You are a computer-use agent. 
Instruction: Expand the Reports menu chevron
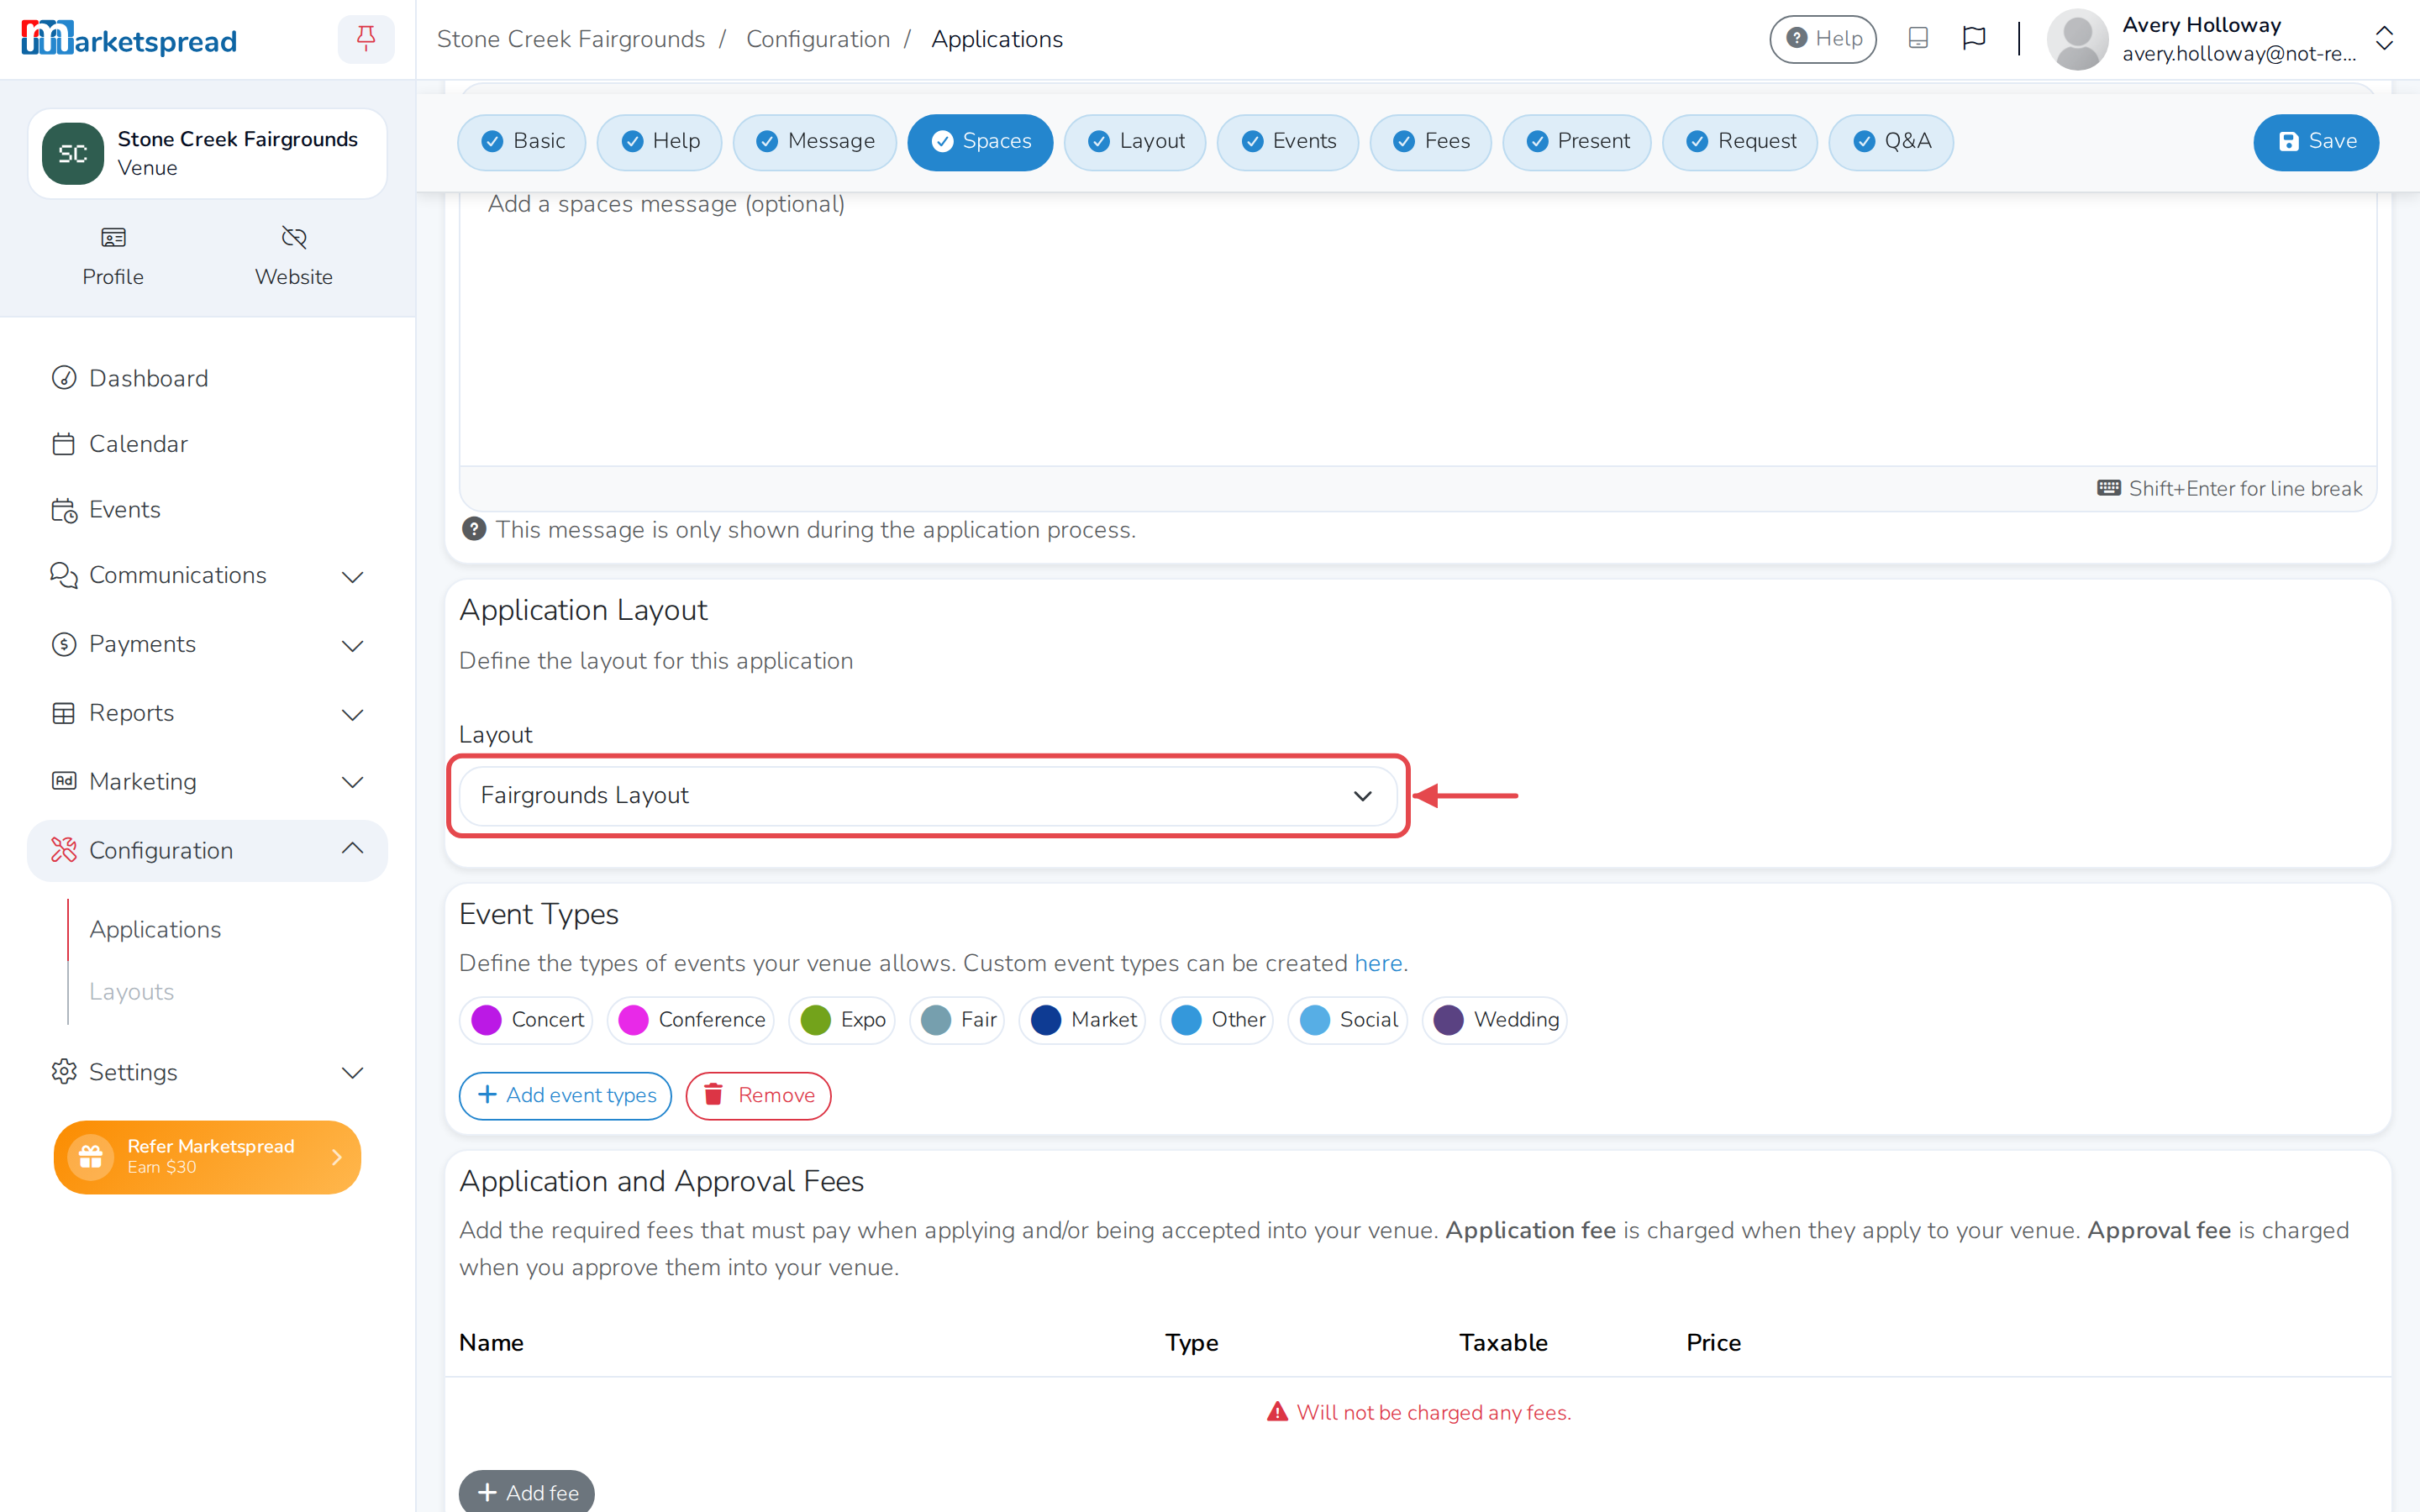point(352,715)
